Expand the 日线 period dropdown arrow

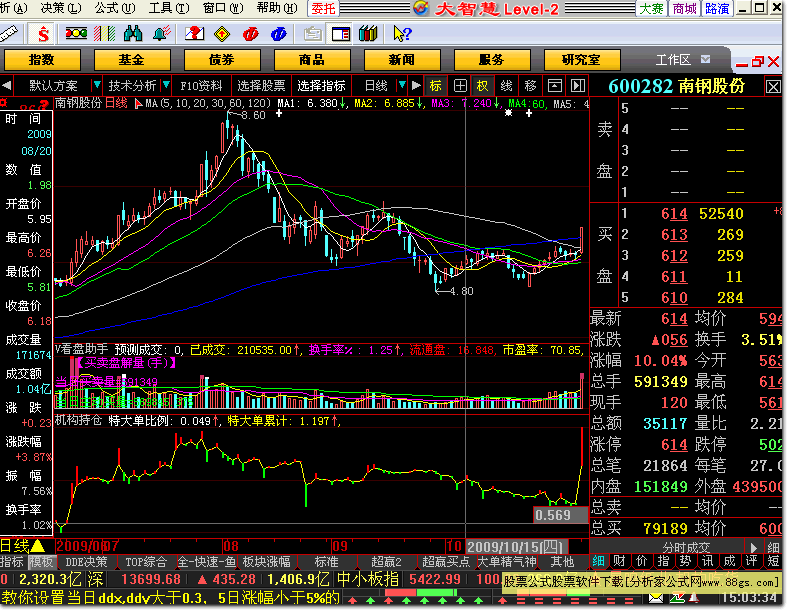(x=402, y=86)
